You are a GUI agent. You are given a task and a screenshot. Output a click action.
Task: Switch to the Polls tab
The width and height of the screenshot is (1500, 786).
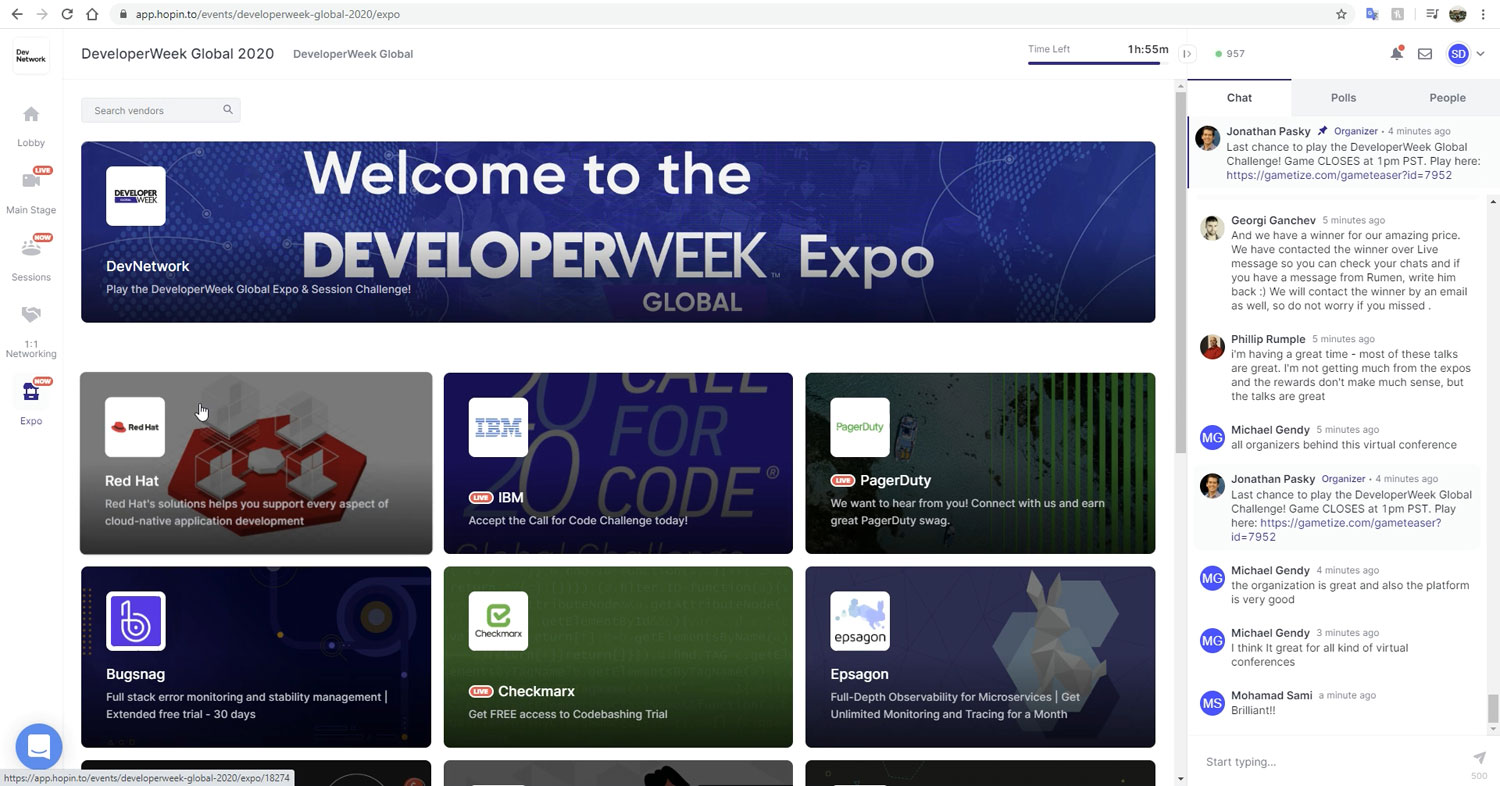[1343, 98]
